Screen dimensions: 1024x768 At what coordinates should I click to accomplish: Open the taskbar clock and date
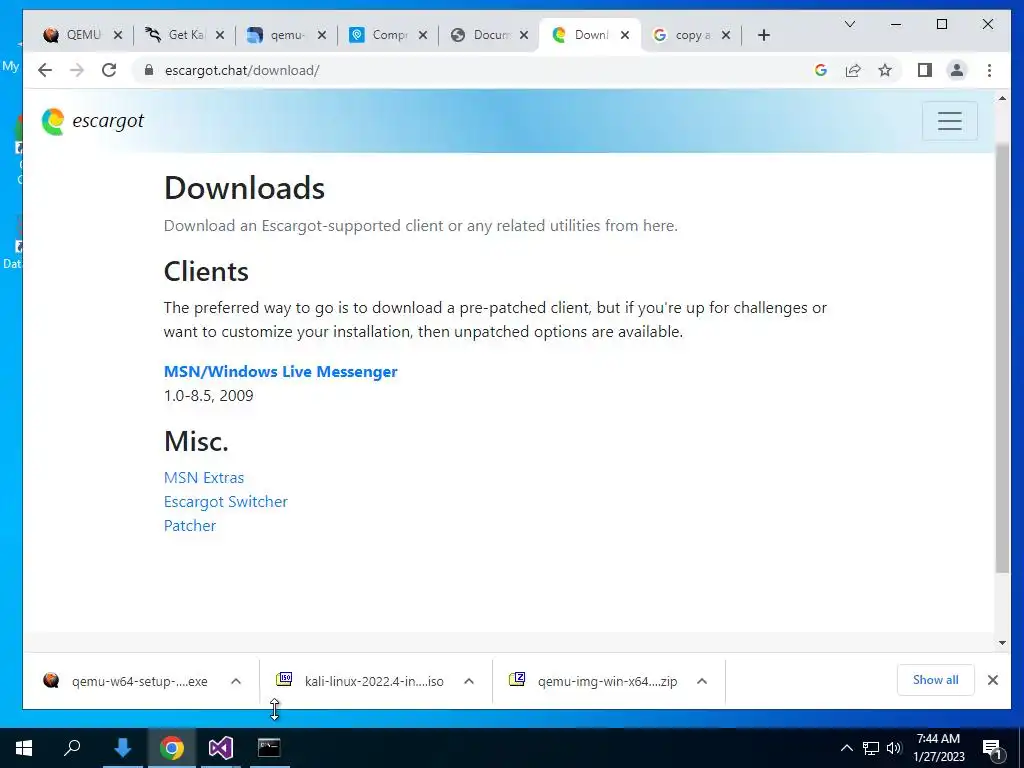938,748
